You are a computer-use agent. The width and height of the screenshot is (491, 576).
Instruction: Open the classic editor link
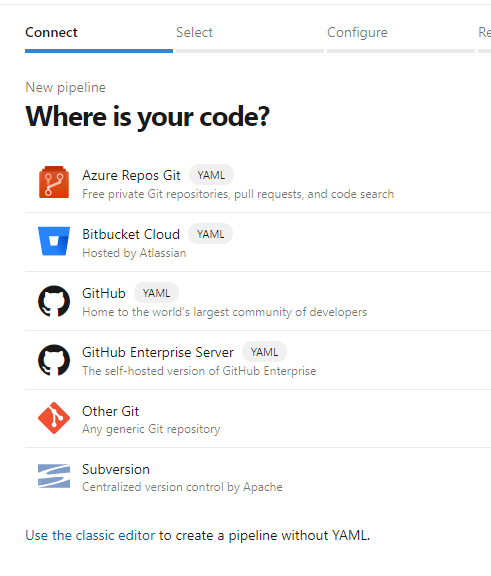point(90,535)
